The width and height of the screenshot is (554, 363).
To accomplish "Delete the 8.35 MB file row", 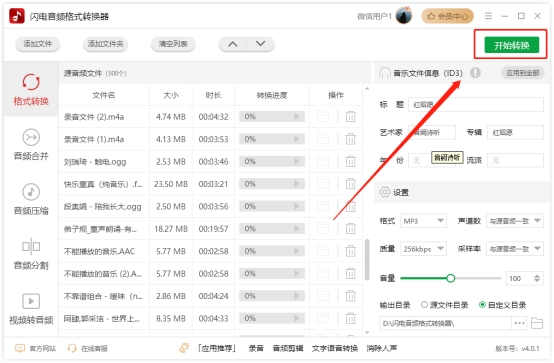I will 350,318.
